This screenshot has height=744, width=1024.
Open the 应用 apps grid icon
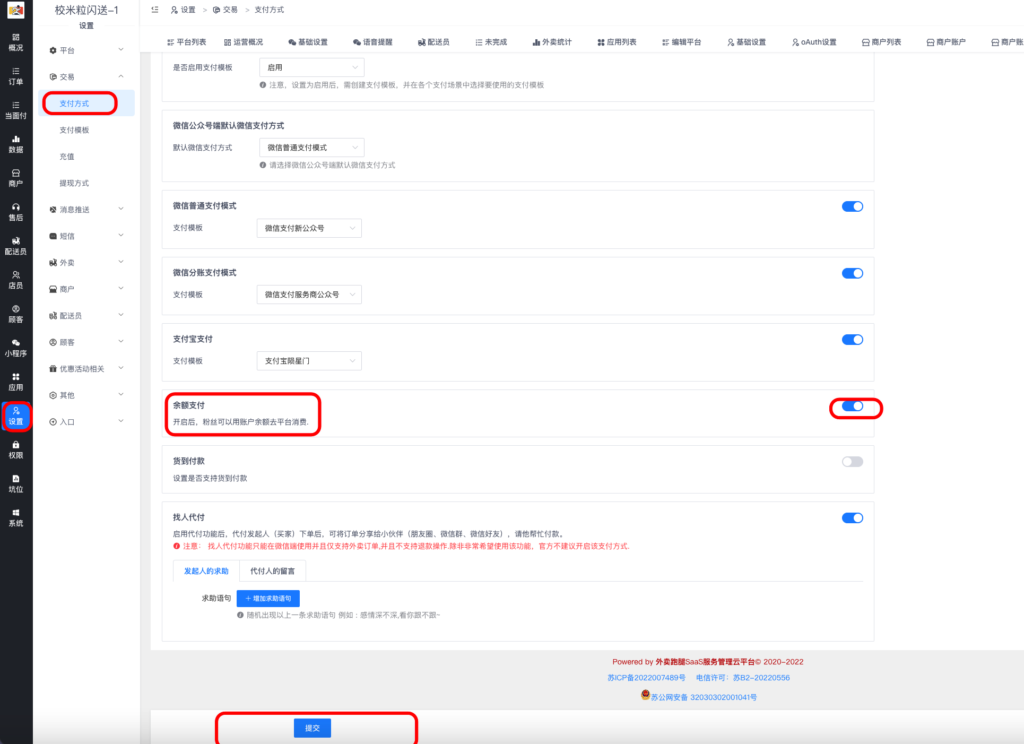[x=16, y=381]
